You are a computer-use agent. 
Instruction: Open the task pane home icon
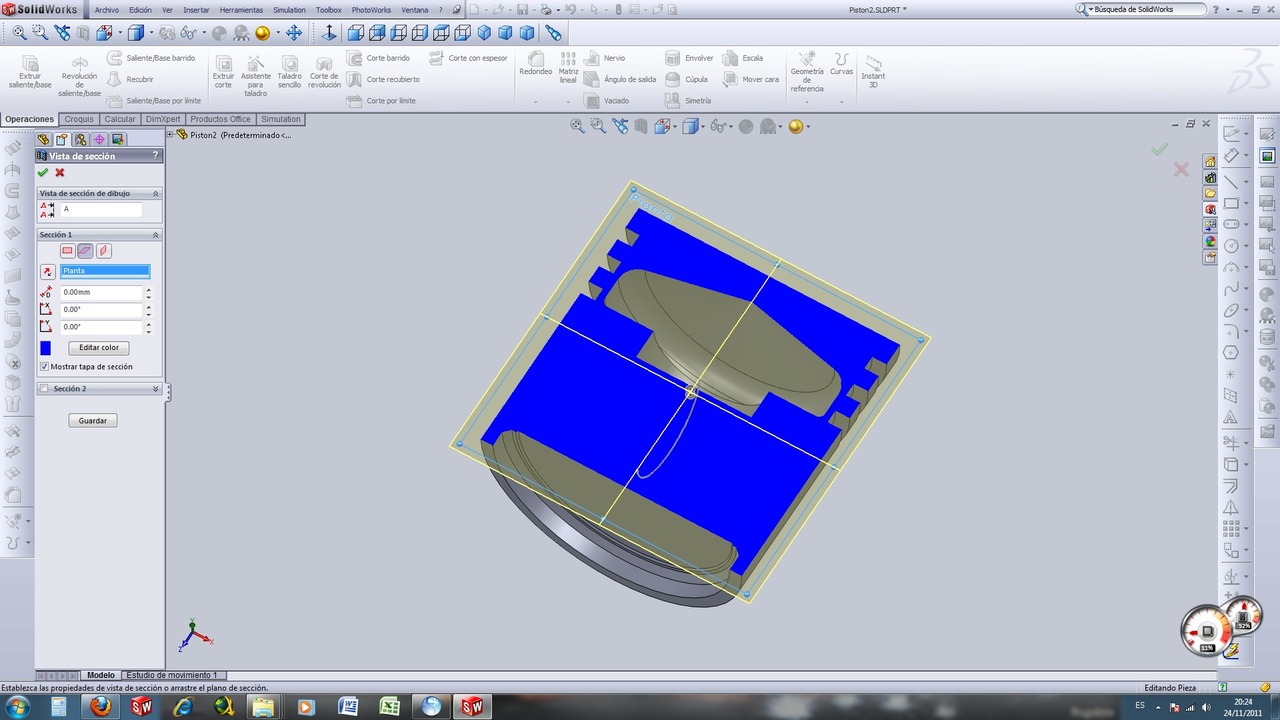point(1210,161)
